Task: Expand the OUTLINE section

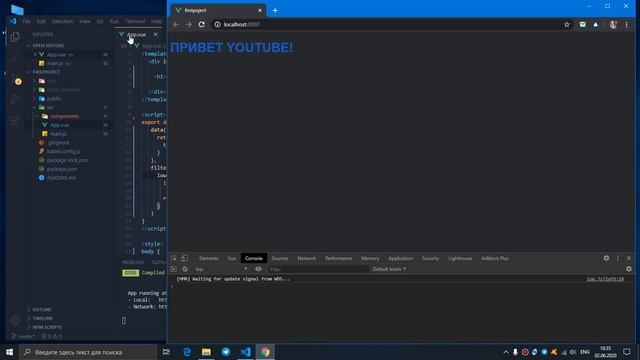Action: pos(42,310)
